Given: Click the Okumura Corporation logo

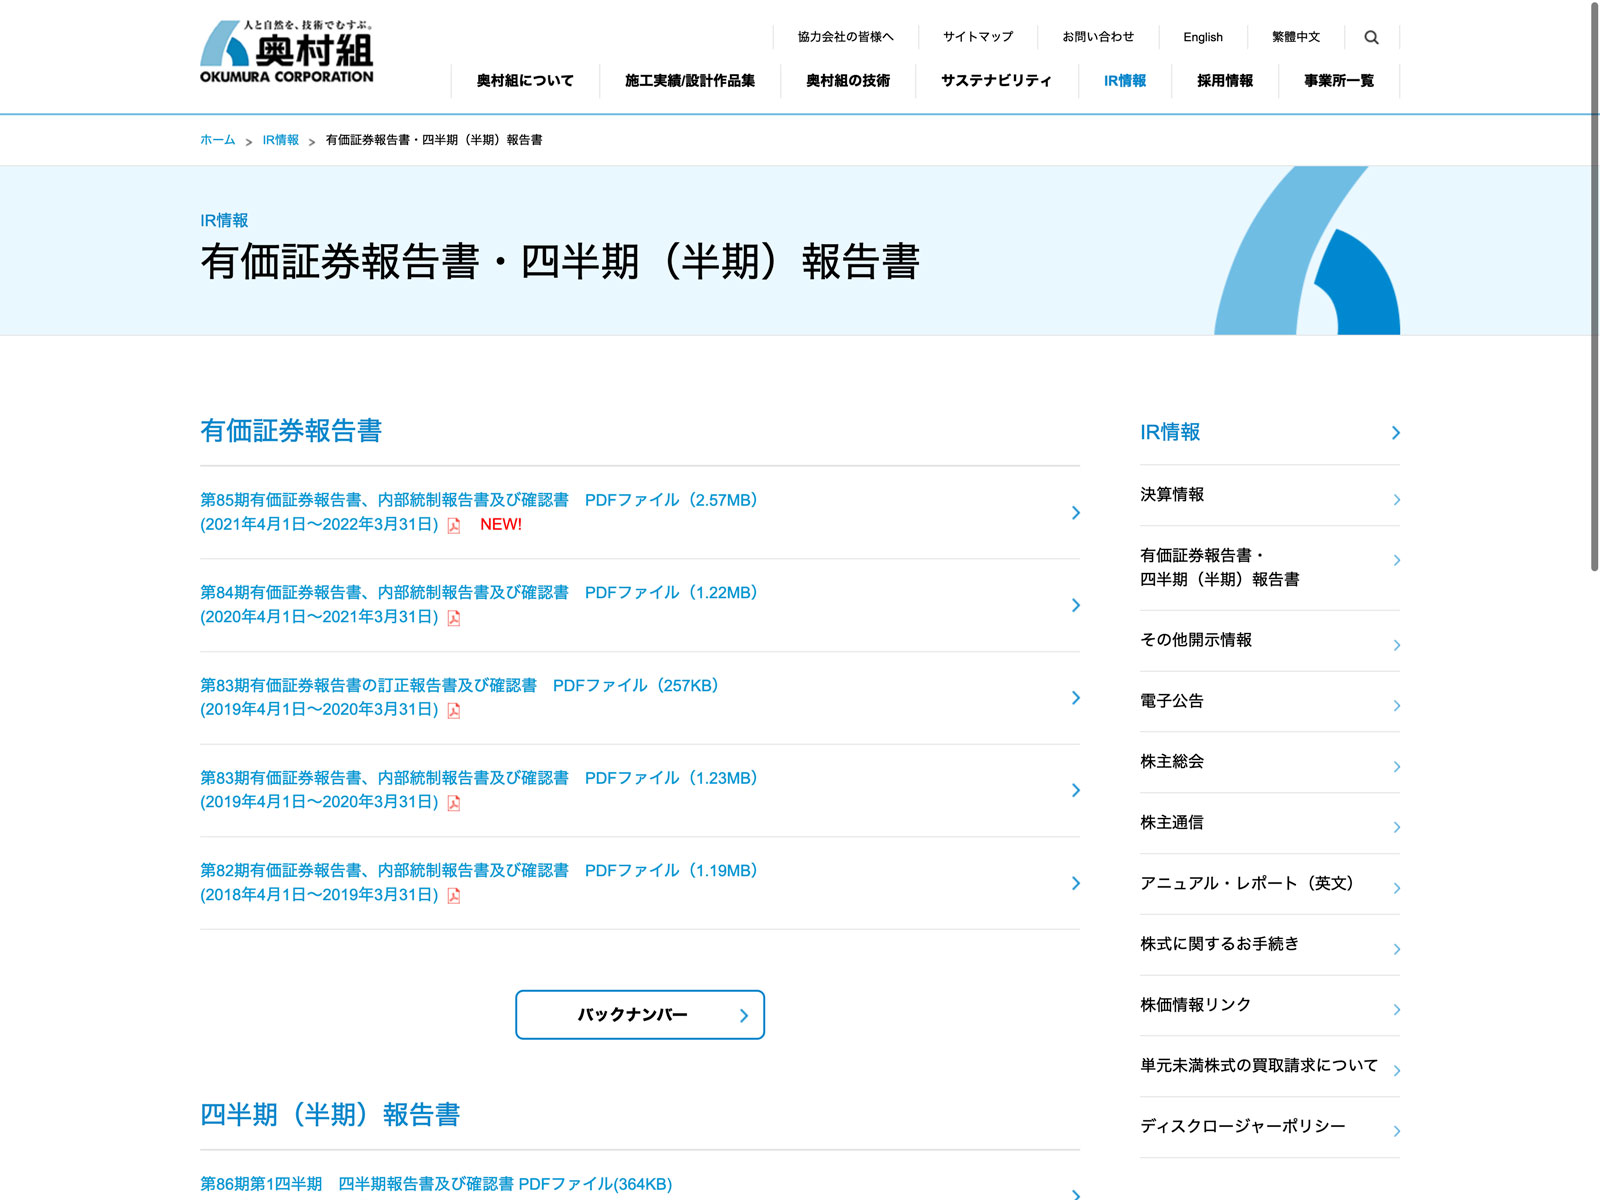Looking at the screenshot, I should pyautogui.click(x=287, y=52).
